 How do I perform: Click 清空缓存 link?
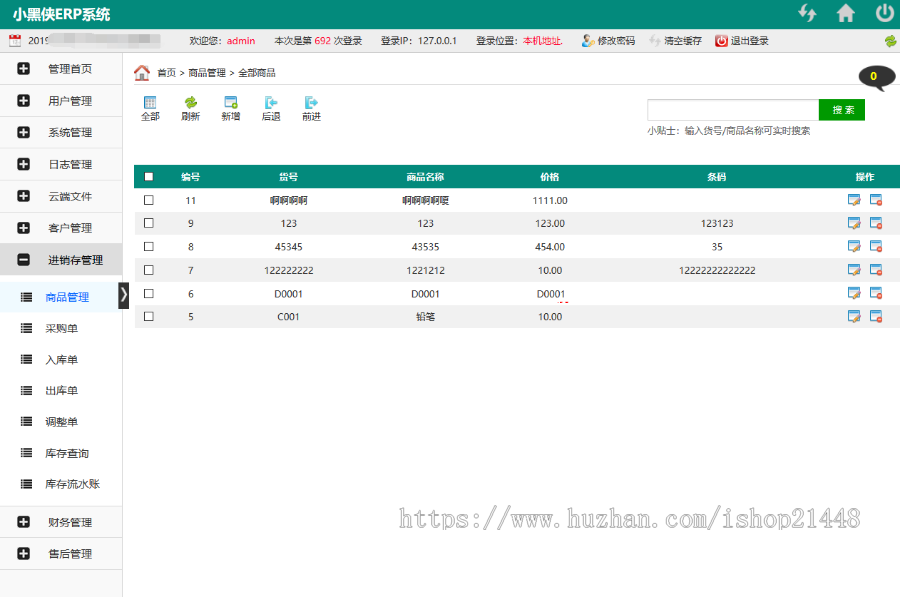pos(676,41)
